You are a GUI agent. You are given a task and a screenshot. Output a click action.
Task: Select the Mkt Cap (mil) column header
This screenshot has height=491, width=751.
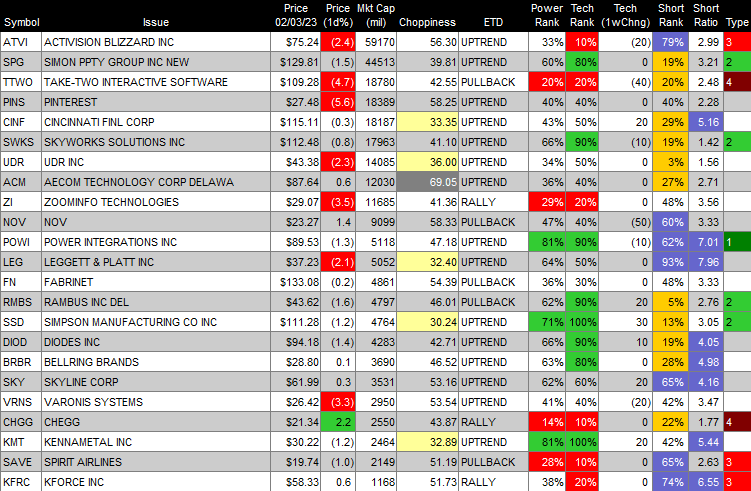click(x=376, y=15)
